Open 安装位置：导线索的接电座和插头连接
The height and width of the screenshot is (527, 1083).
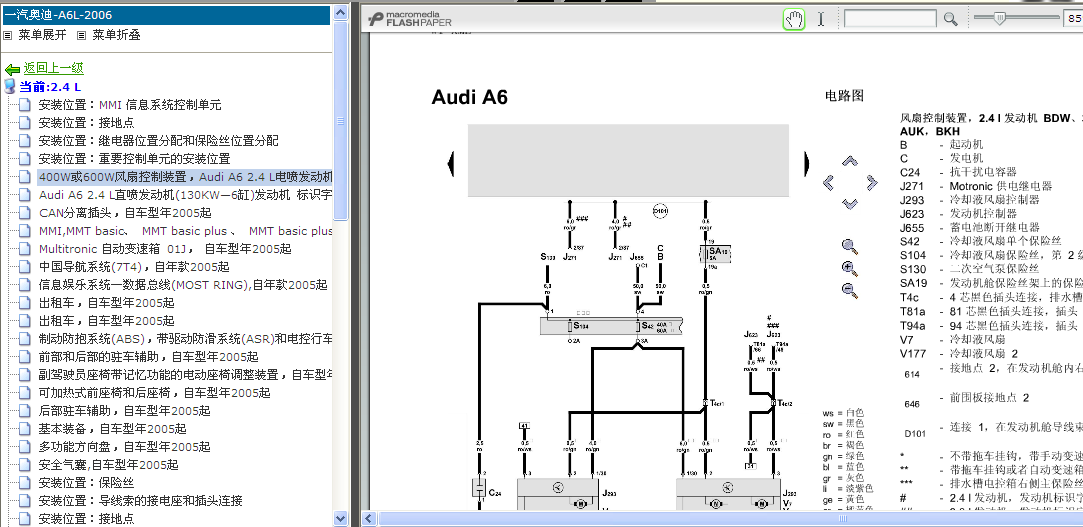140,500
